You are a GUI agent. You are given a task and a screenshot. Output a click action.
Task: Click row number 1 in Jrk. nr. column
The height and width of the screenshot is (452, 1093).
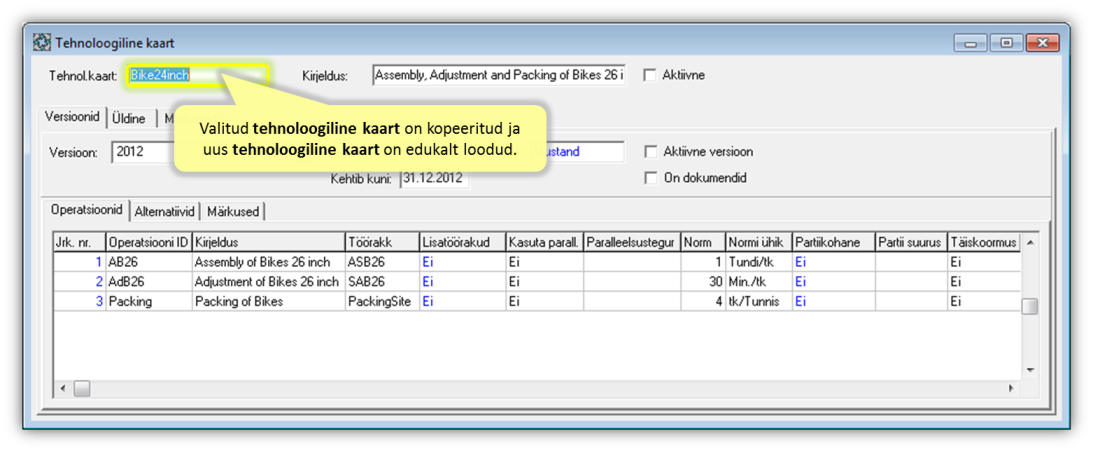(x=79, y=262)
